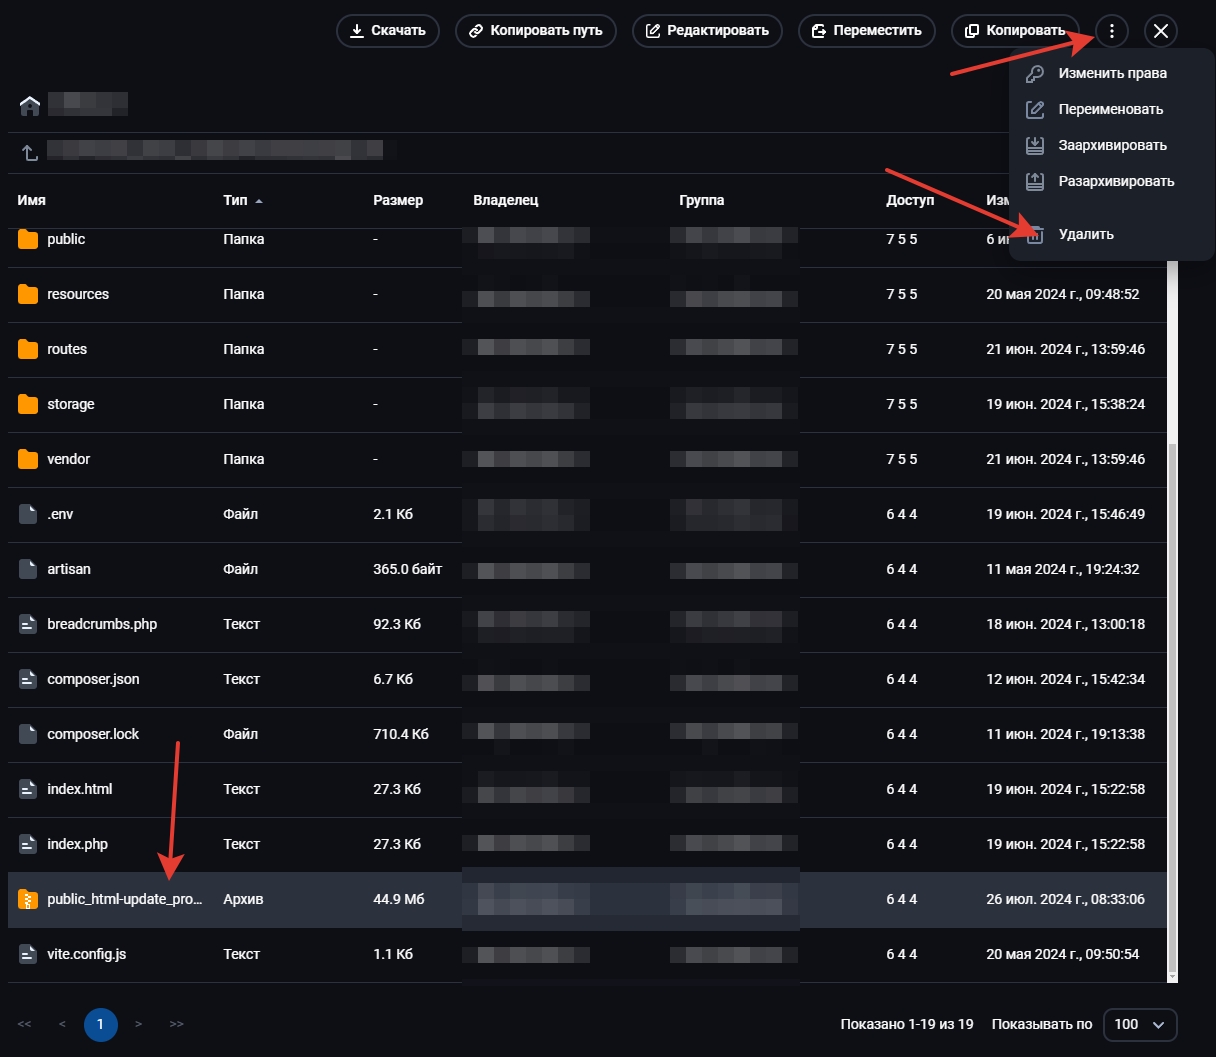Close the selection toolbar with X button
Image resolution: width=1216 pixels, height=1057 pixels.
click(1160, 31)
